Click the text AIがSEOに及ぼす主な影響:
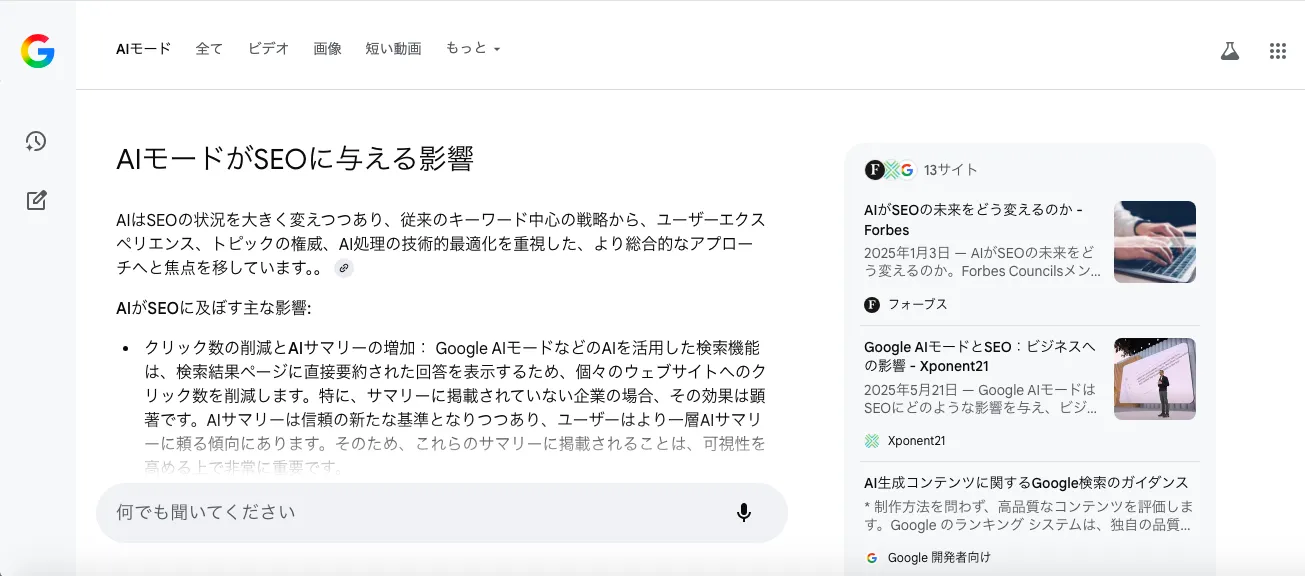Viewport: 1305px width, 576px height. tap(214, 309)
